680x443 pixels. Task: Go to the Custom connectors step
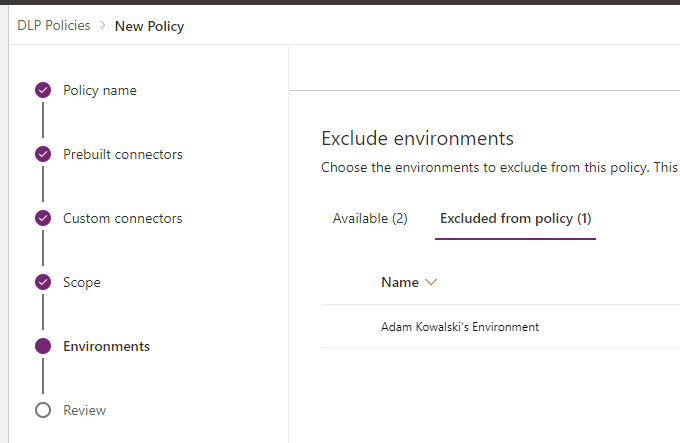tap(123, 218)
